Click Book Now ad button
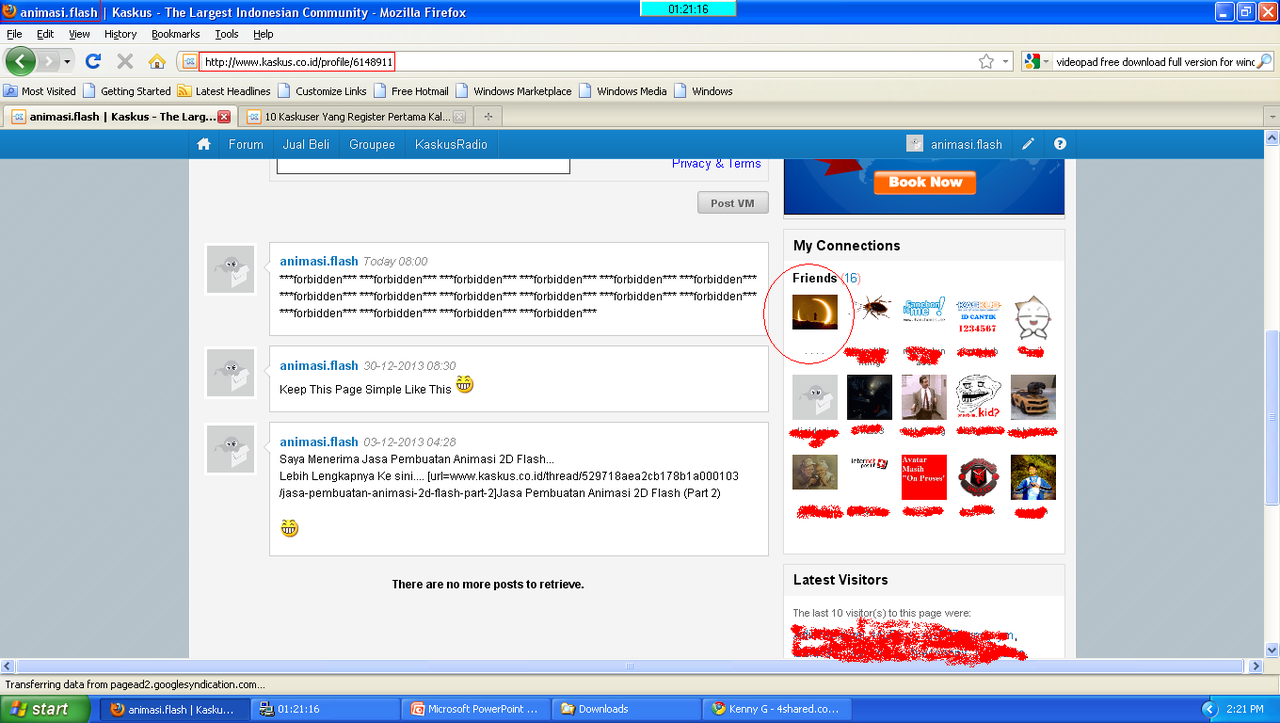Screen dimensions: 1280x723 (x=925, y=182)
